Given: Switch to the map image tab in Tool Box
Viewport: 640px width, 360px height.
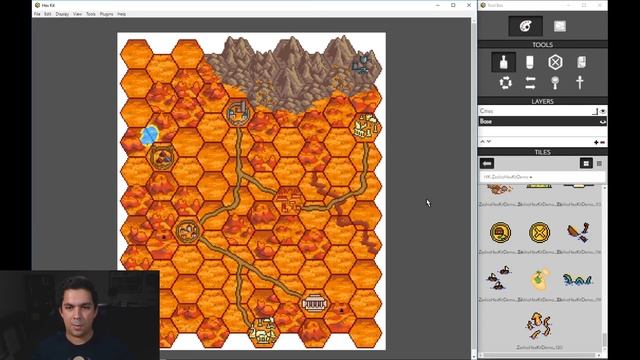Looking at the screenshot, I should click(560, 26).
